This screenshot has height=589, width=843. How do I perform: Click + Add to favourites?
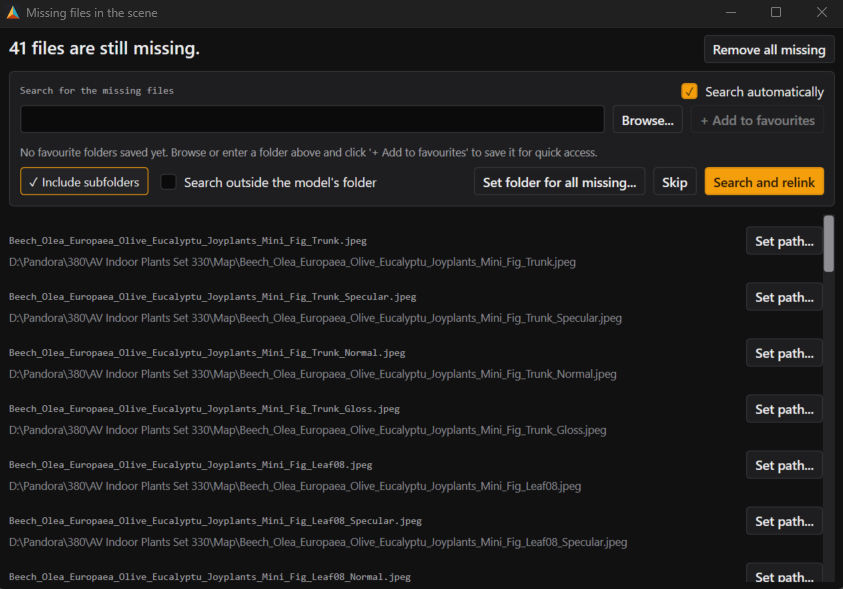coord(757,120)
